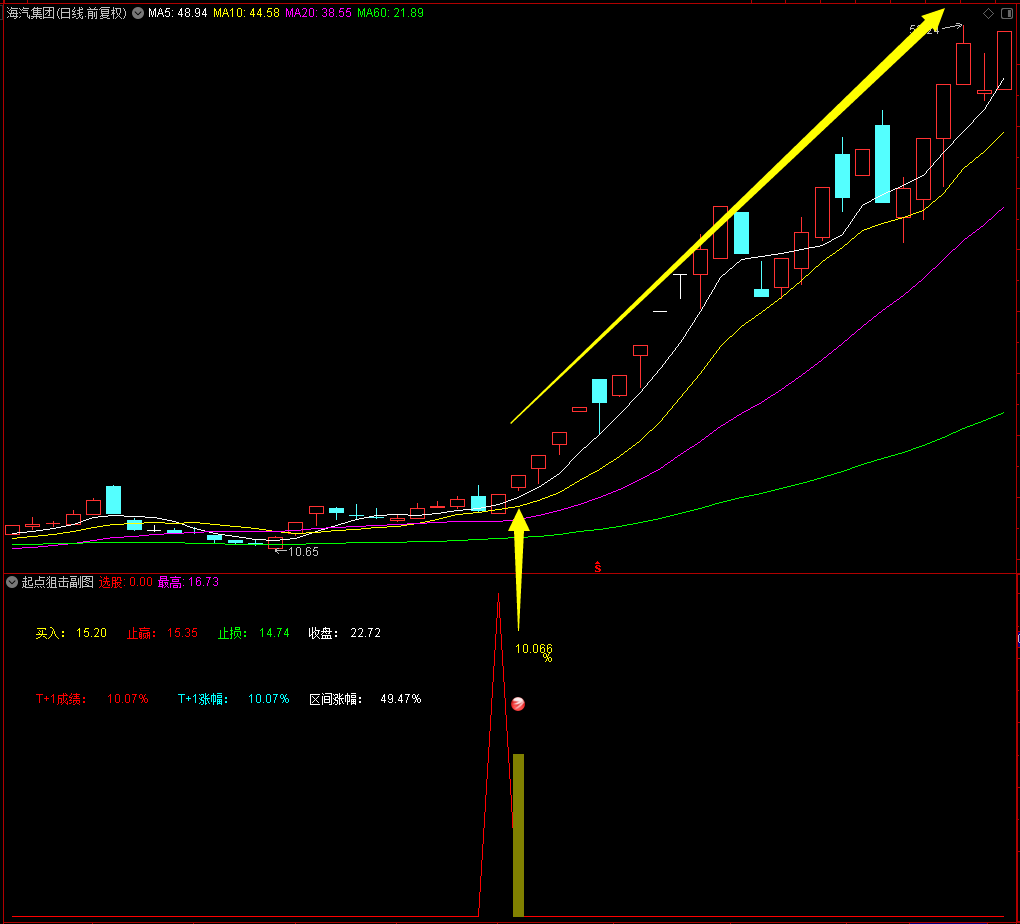The image size is (1020, 924).
Task: Click the 止赢: 15.35 text
Action: pyautogui.click(x=162, y=633)
